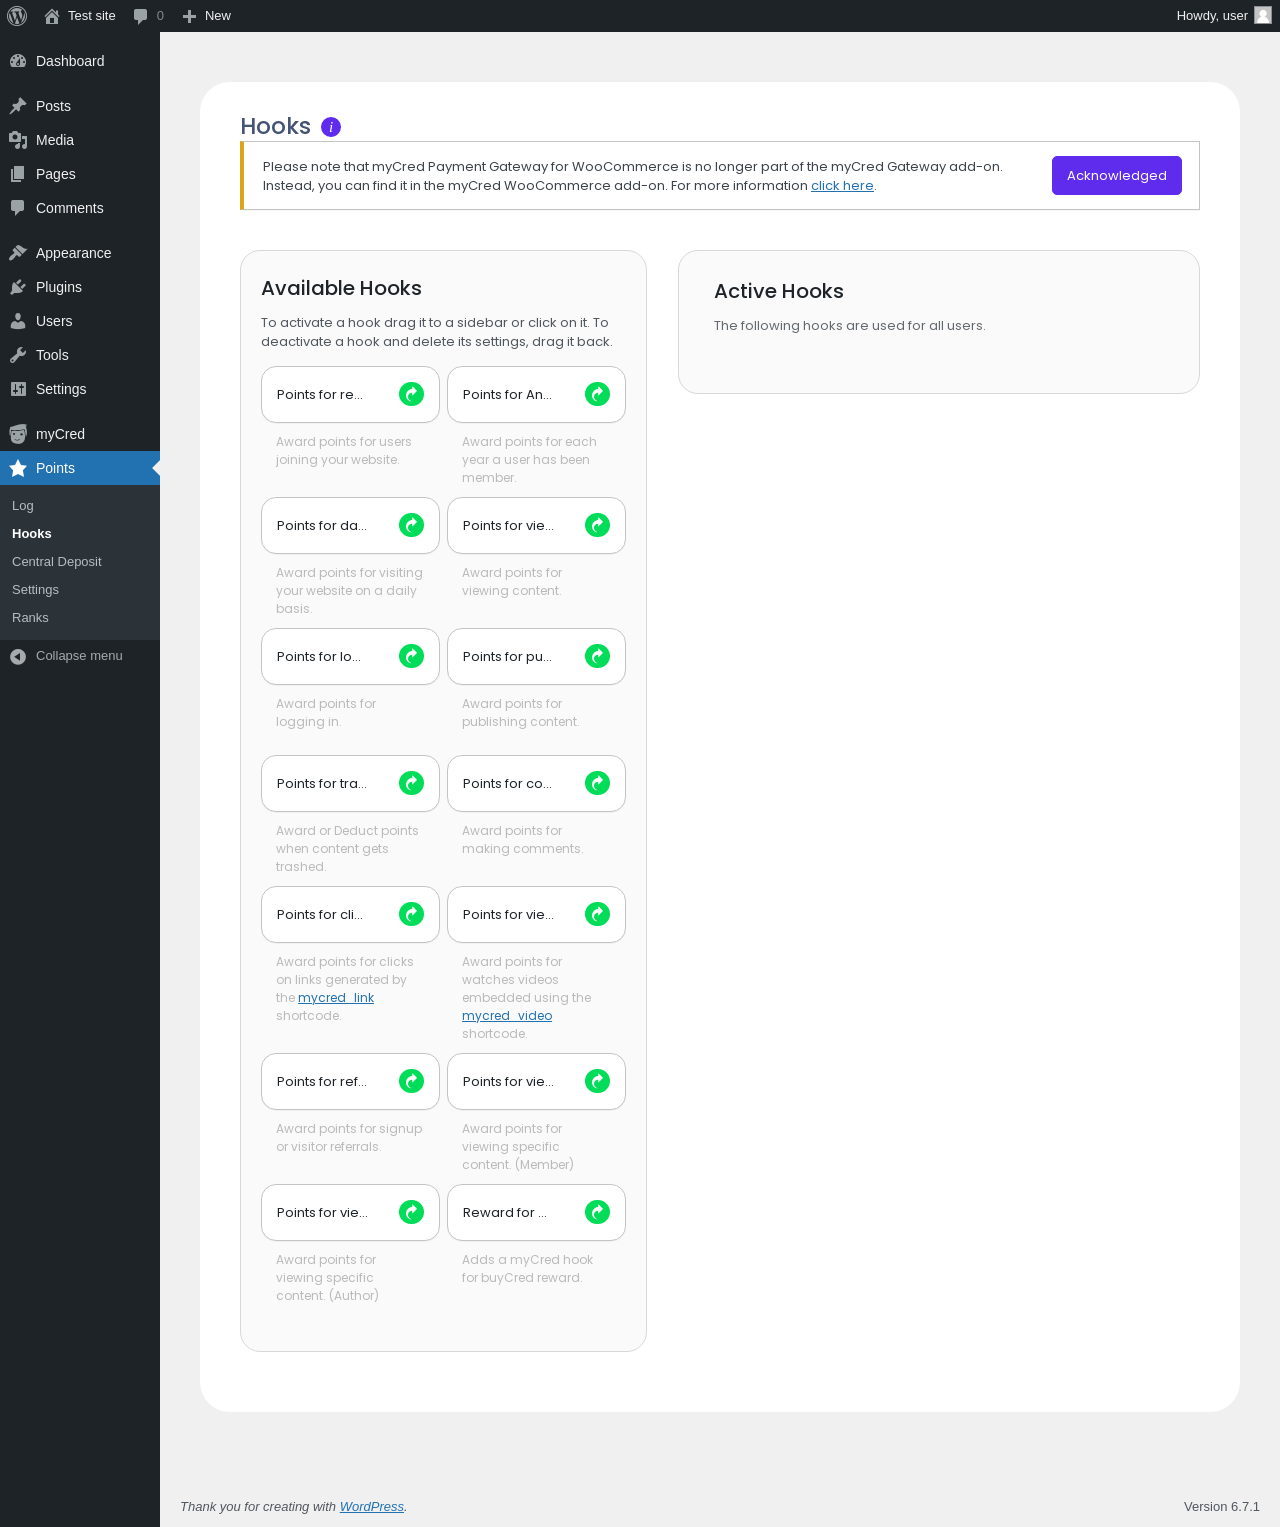Open the Test site home icon
Image resolution: width=1280 pixels, height=1527 pixels.
(x=52, y=16)
